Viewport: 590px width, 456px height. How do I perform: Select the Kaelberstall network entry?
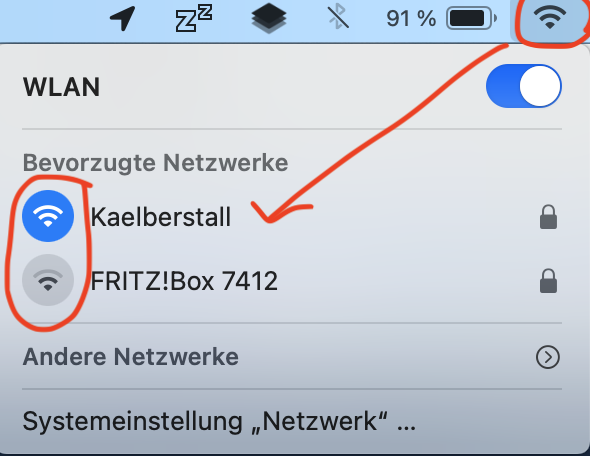[292, 217]
